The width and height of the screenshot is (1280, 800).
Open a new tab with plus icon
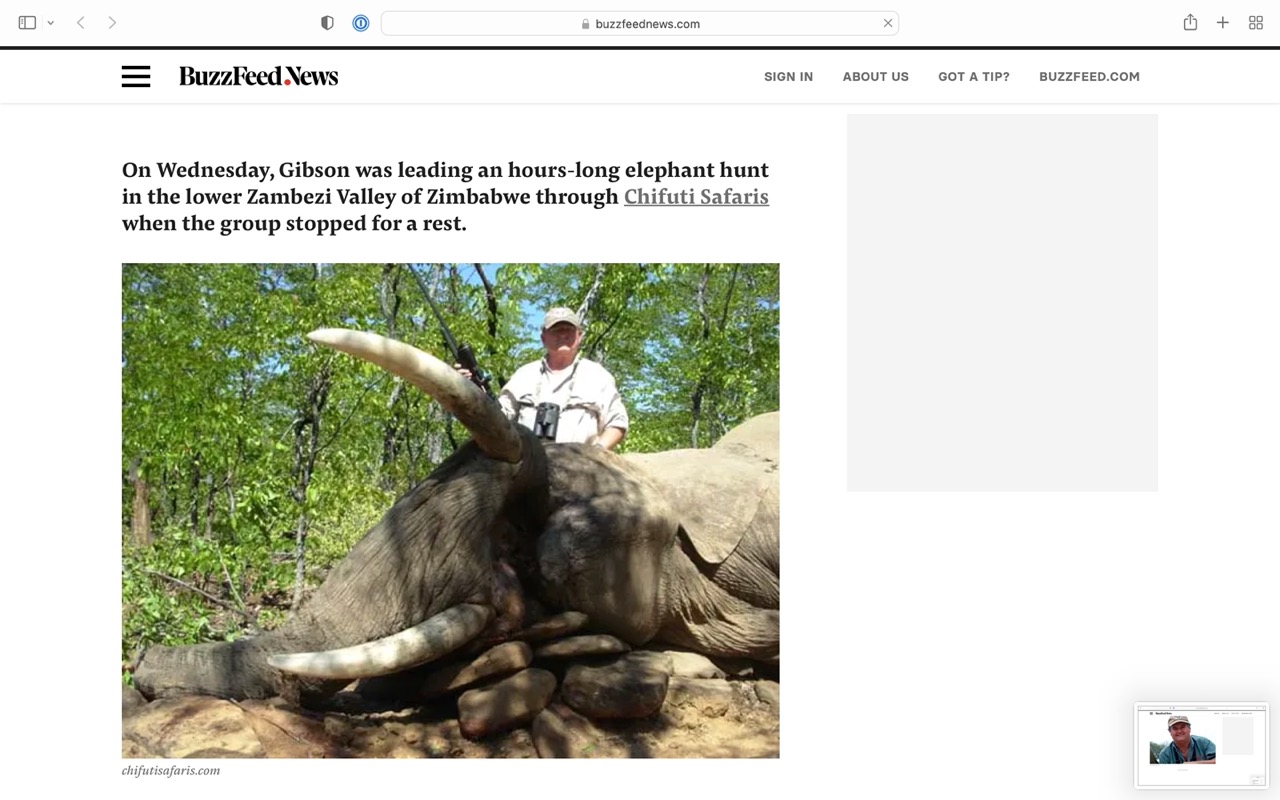[1222, 23]
